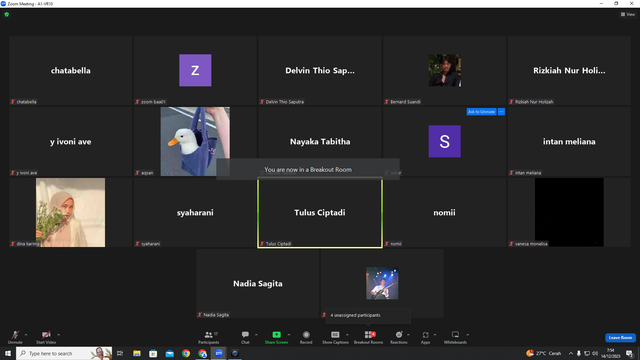This screenshot has height=360, width=640.
Task: Start recording with the Record button
Action: point(306,337)
